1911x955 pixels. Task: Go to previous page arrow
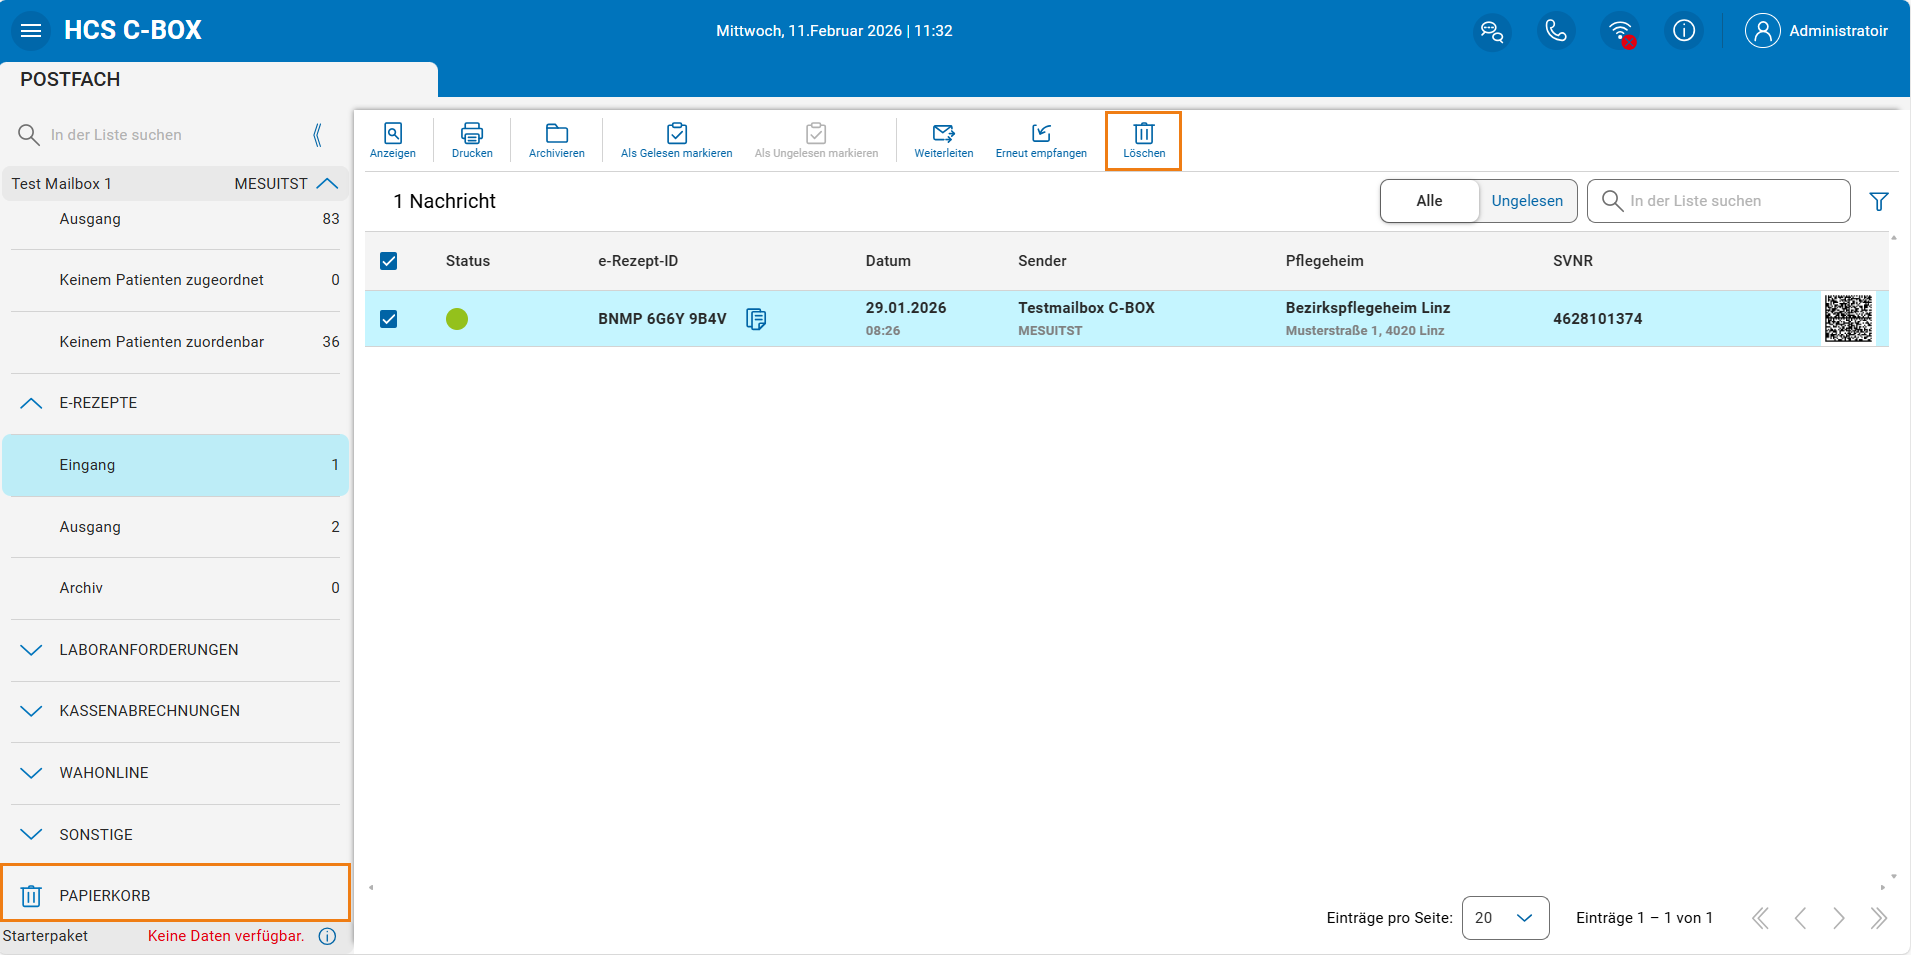1800,918
